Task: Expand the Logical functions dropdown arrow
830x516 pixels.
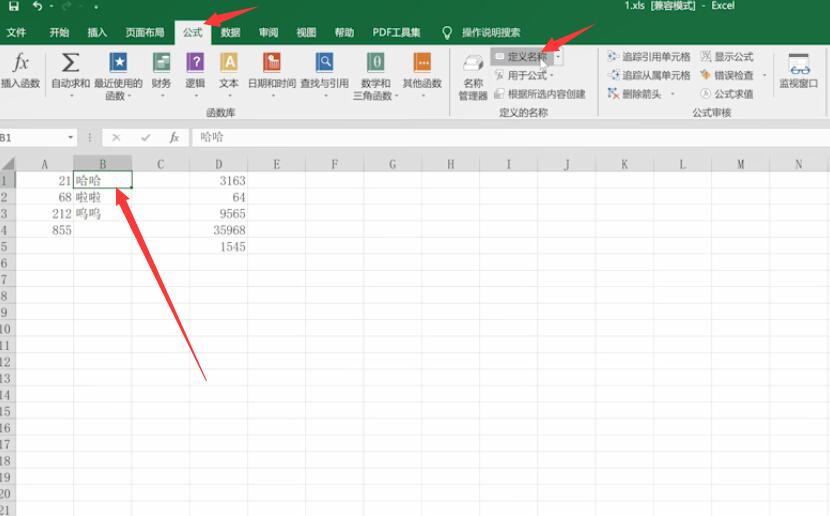Action: (x=196, y=96)
